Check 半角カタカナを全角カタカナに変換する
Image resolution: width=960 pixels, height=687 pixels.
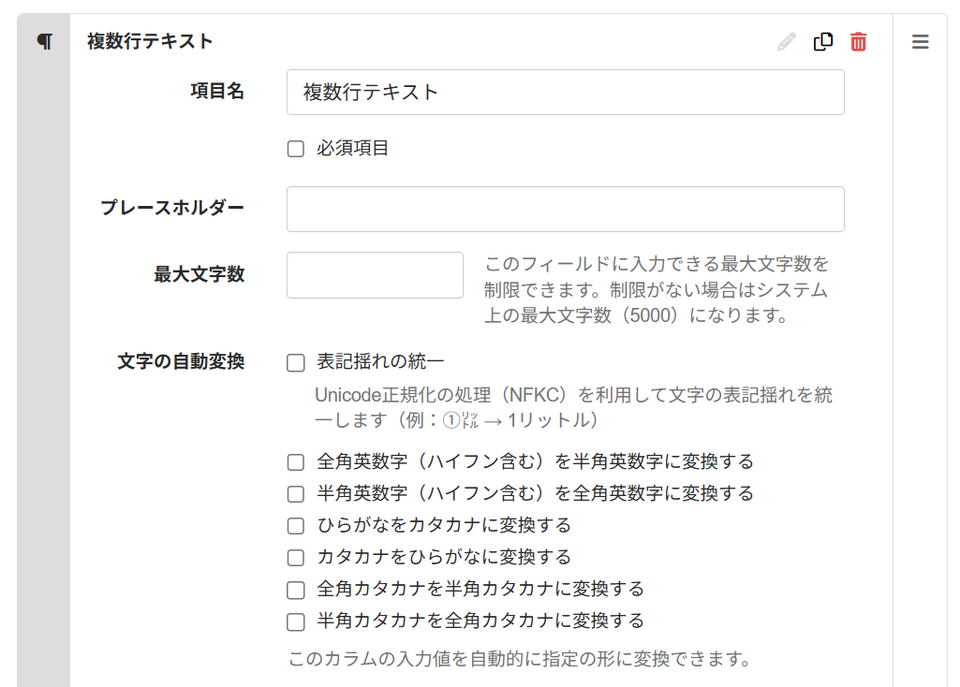296,622
